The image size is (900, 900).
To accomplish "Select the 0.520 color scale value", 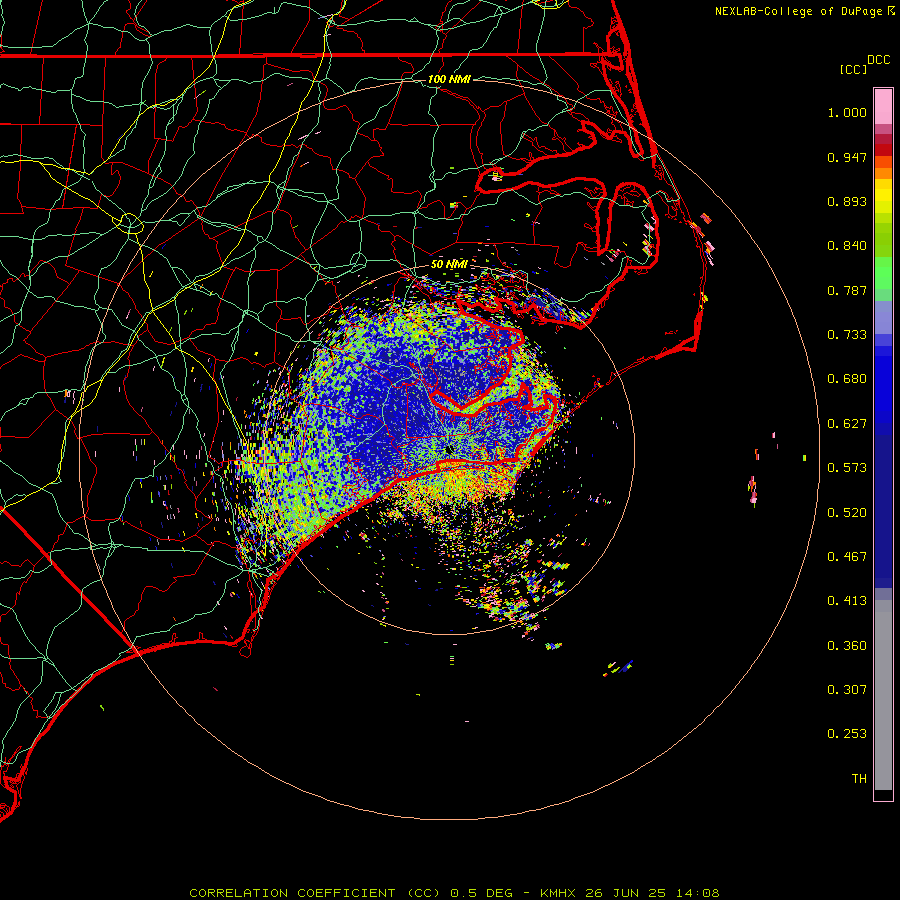I will pyautogui.click(x=847, y=513).
